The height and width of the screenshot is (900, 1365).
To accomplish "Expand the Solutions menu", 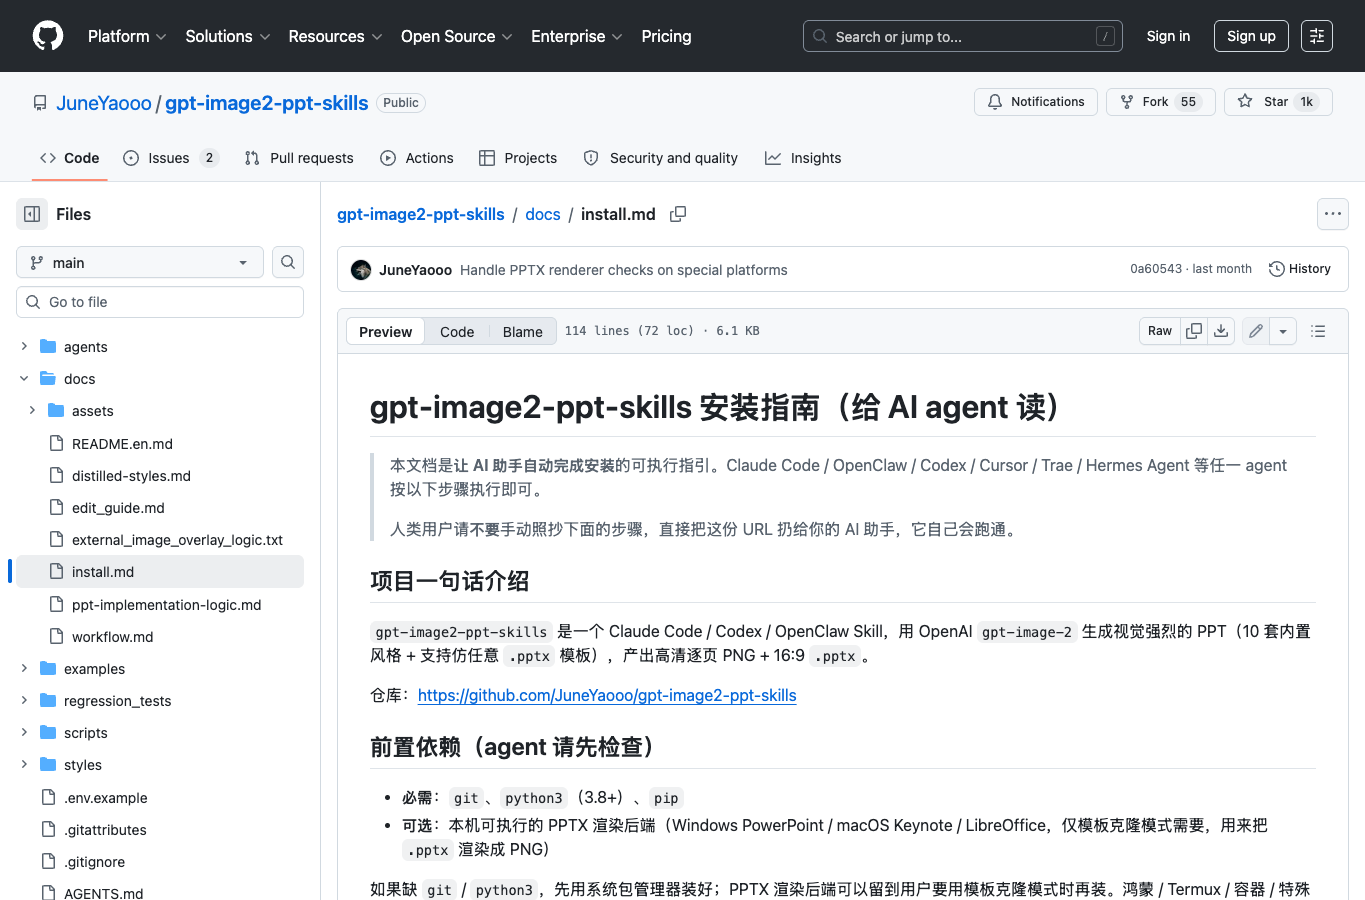I will click(x=228, y=36).
